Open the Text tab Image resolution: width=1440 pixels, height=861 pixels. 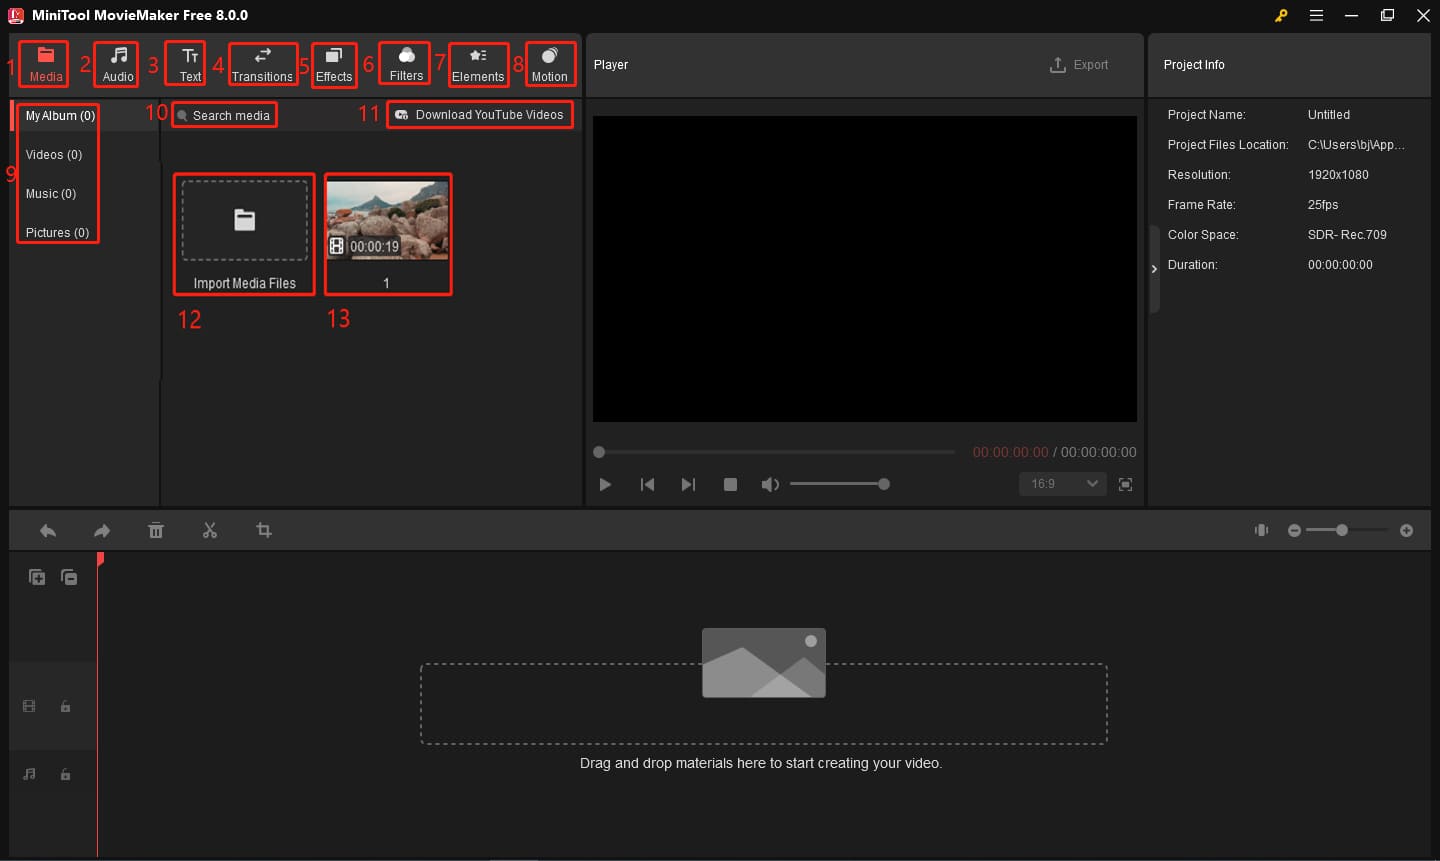click(189, 64)
